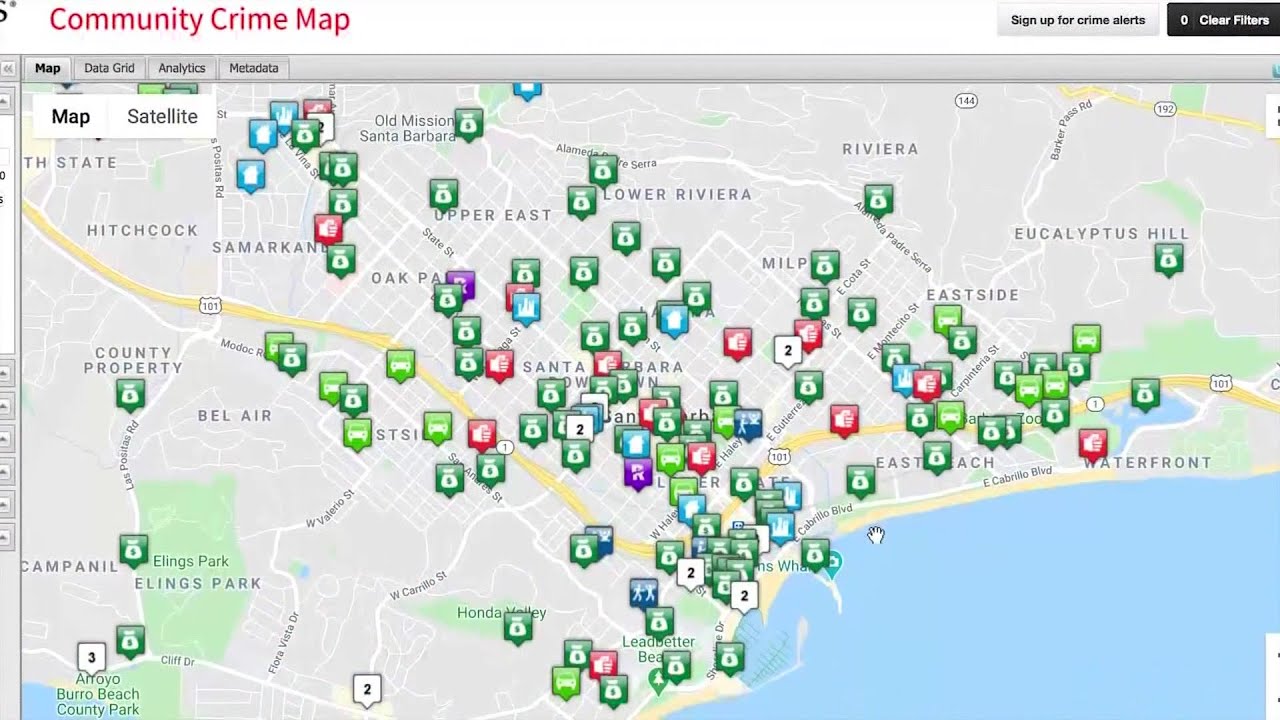Collapse the left sidebar with double-chevron button
The image size is (1280, 720).
(8, 68)
